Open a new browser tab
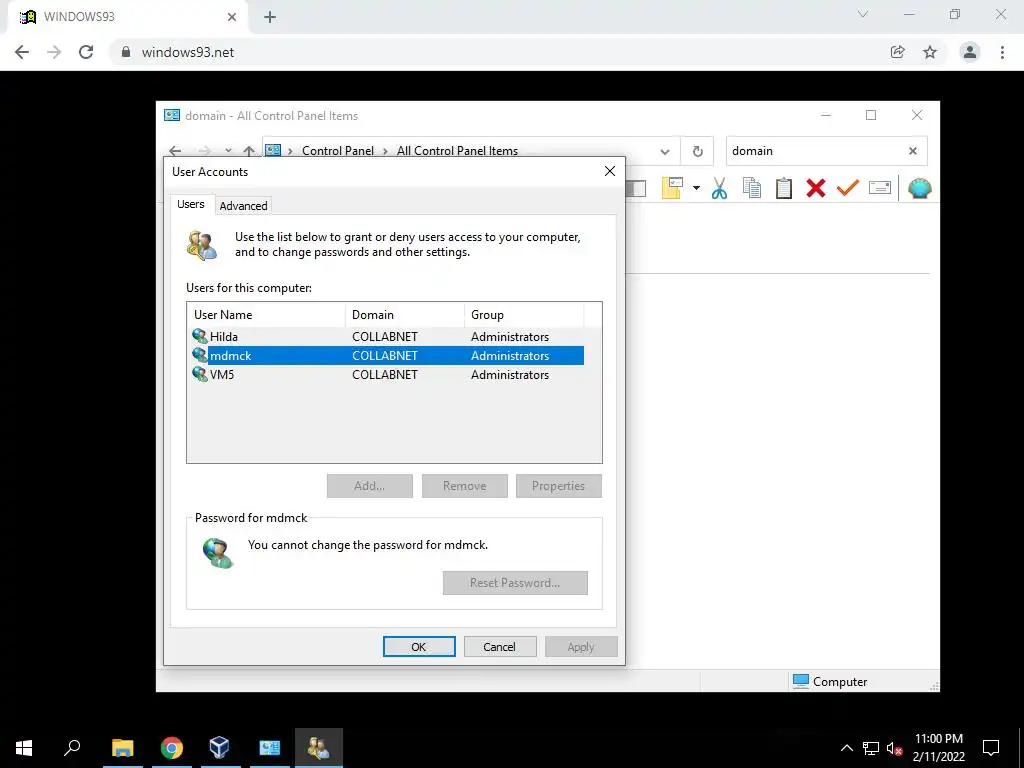The image size is (1024, 768). pos(270,18)
